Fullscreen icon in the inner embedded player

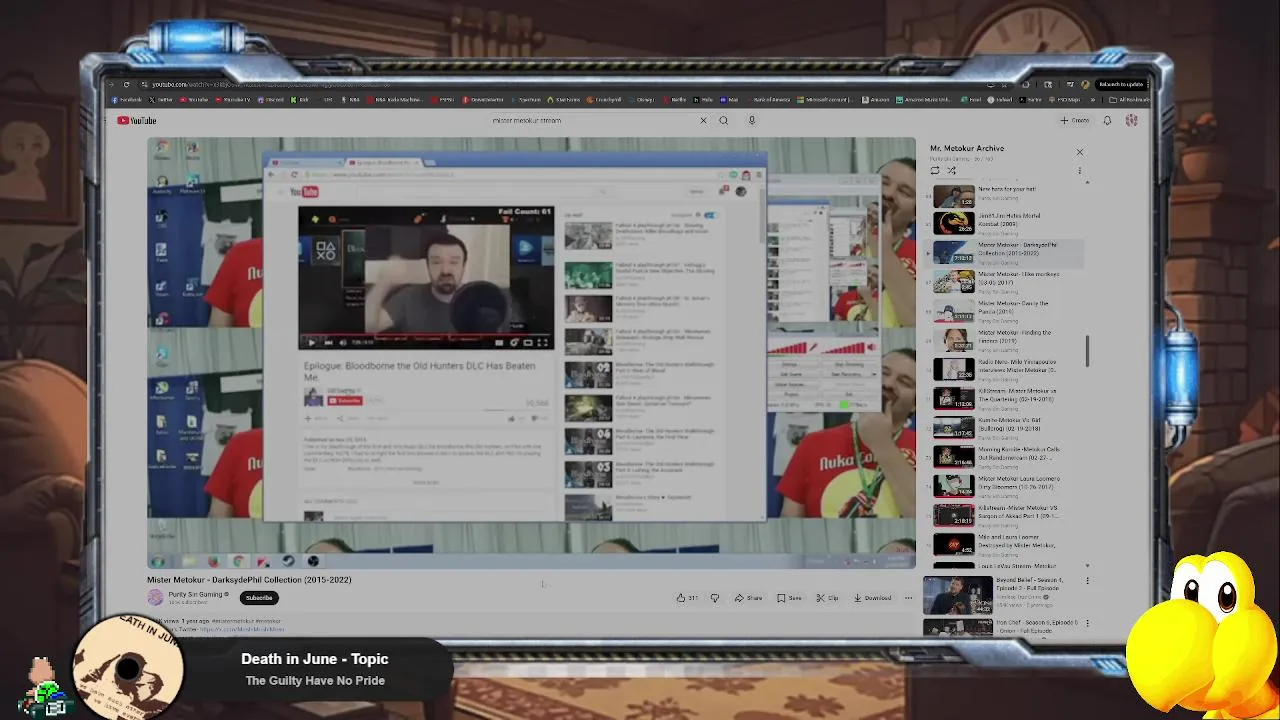[x=542, y=343]
